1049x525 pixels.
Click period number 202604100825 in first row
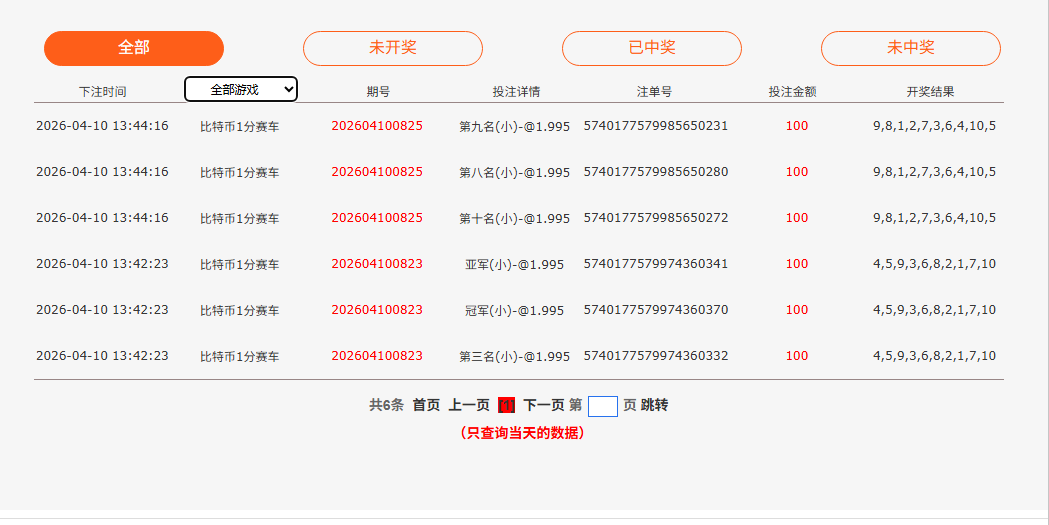click(x=377, y=126)
